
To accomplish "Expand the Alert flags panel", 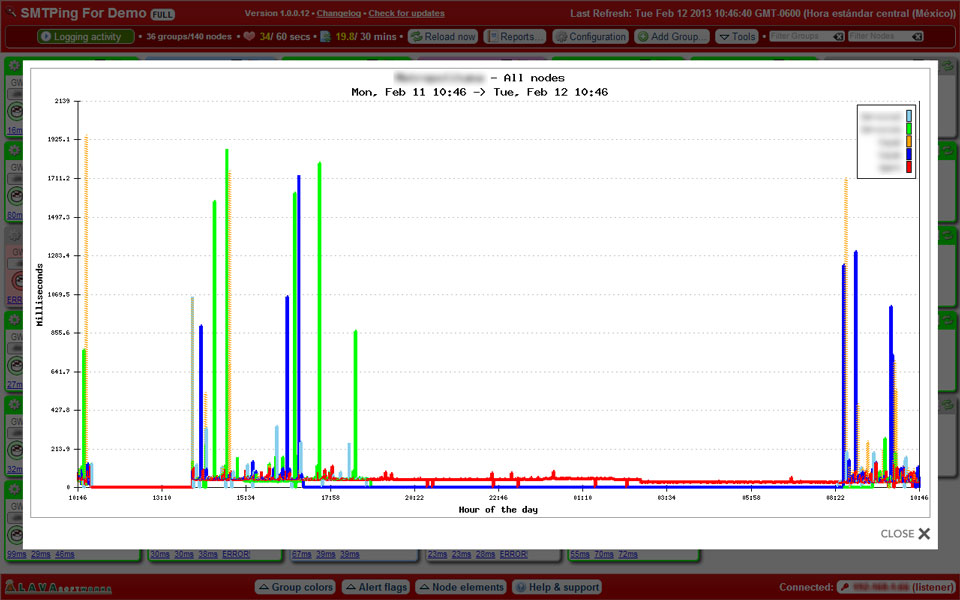I will point(376,588).
